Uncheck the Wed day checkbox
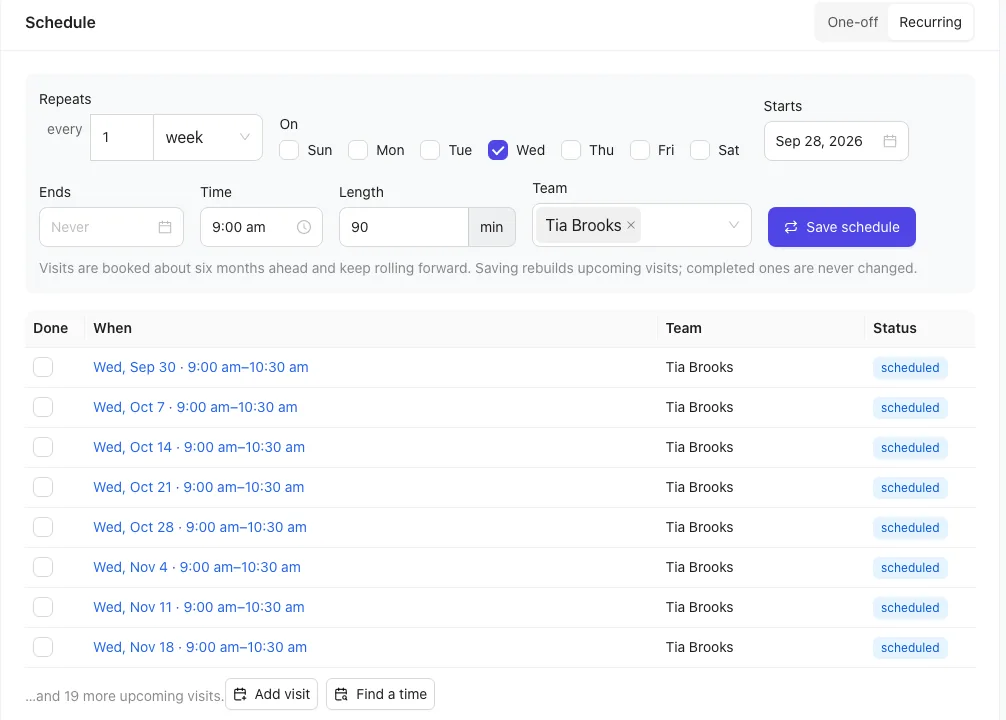Image resolution: width=1006 pixels, height=720 pixels. pyautogui.click(x=498, y=150)
